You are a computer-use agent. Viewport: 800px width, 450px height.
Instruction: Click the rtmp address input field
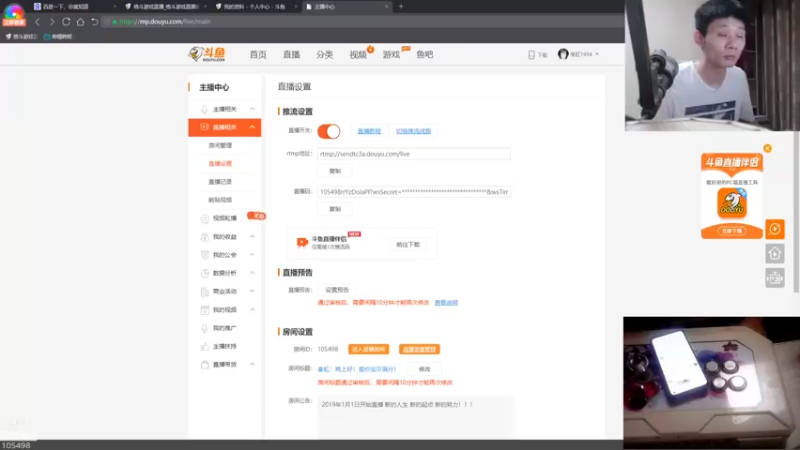(x=414, y=154)
